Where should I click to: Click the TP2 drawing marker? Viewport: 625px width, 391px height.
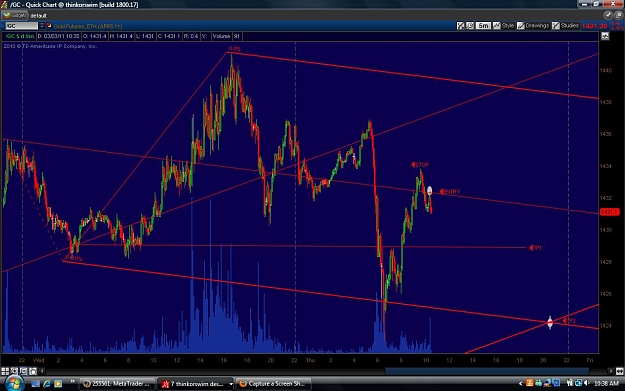pos(569,320)
